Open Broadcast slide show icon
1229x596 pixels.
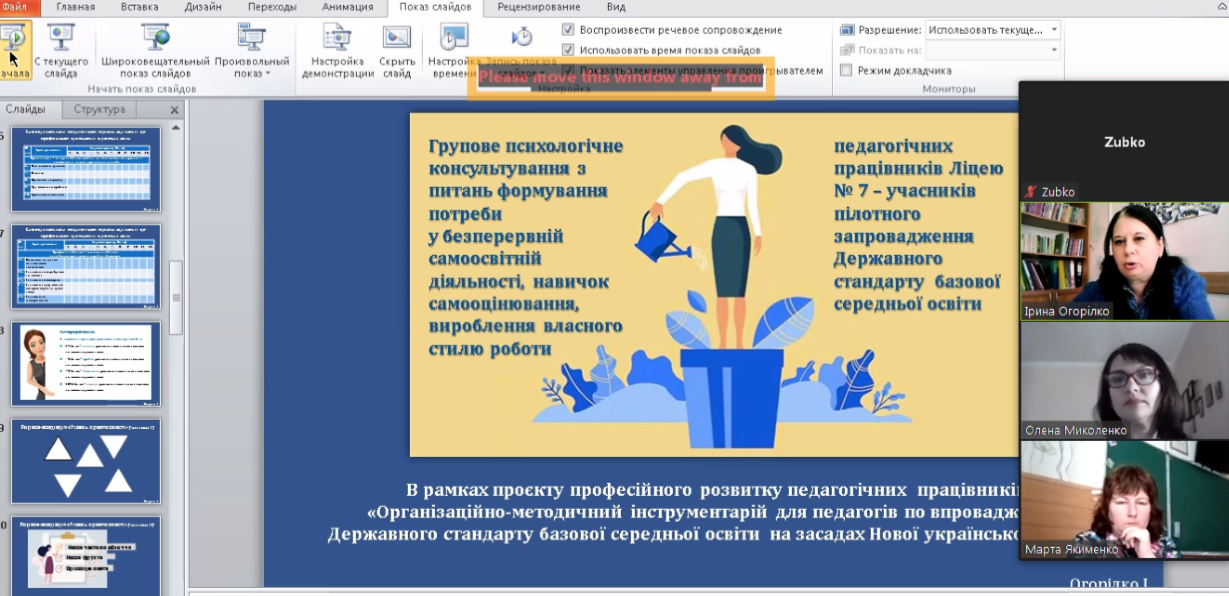(155, 38)
